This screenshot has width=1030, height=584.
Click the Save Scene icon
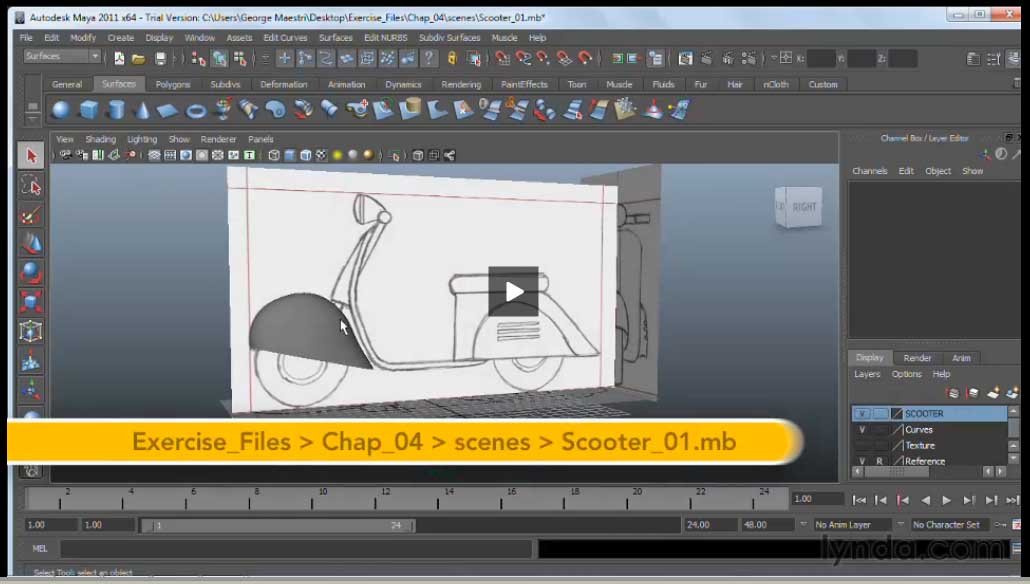(x=160, y=59)
